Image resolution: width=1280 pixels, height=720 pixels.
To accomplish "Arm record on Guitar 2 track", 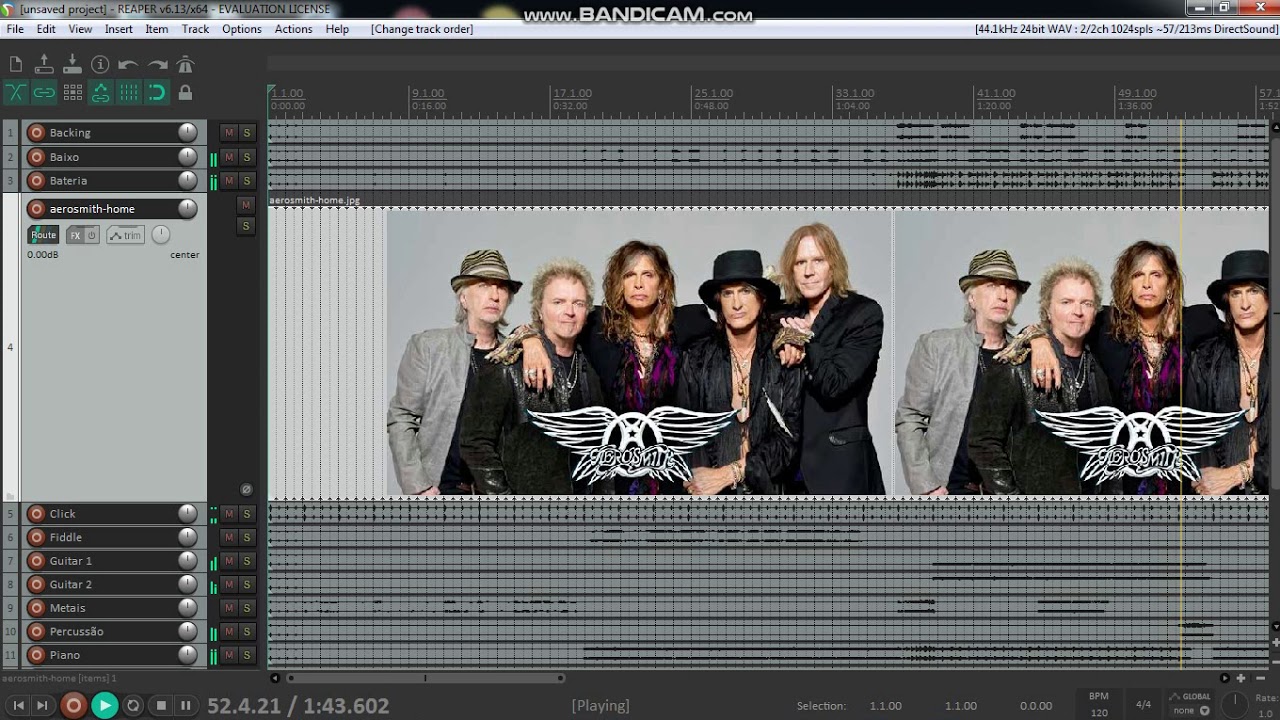I will pyautogui.click(x=36, y=584).
